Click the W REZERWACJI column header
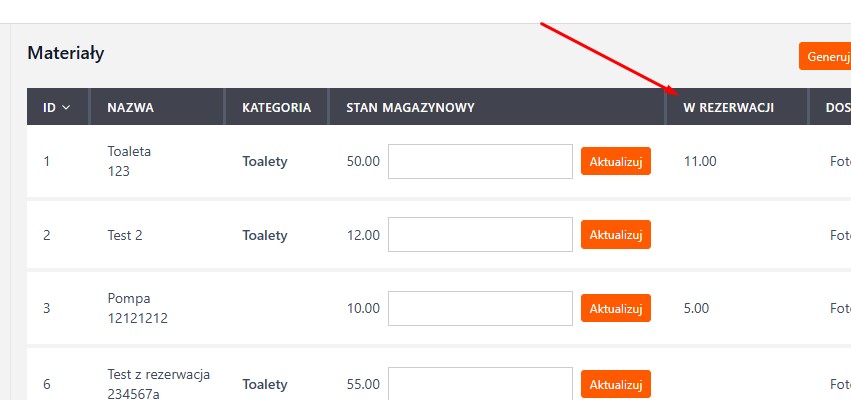 (729, 107)
